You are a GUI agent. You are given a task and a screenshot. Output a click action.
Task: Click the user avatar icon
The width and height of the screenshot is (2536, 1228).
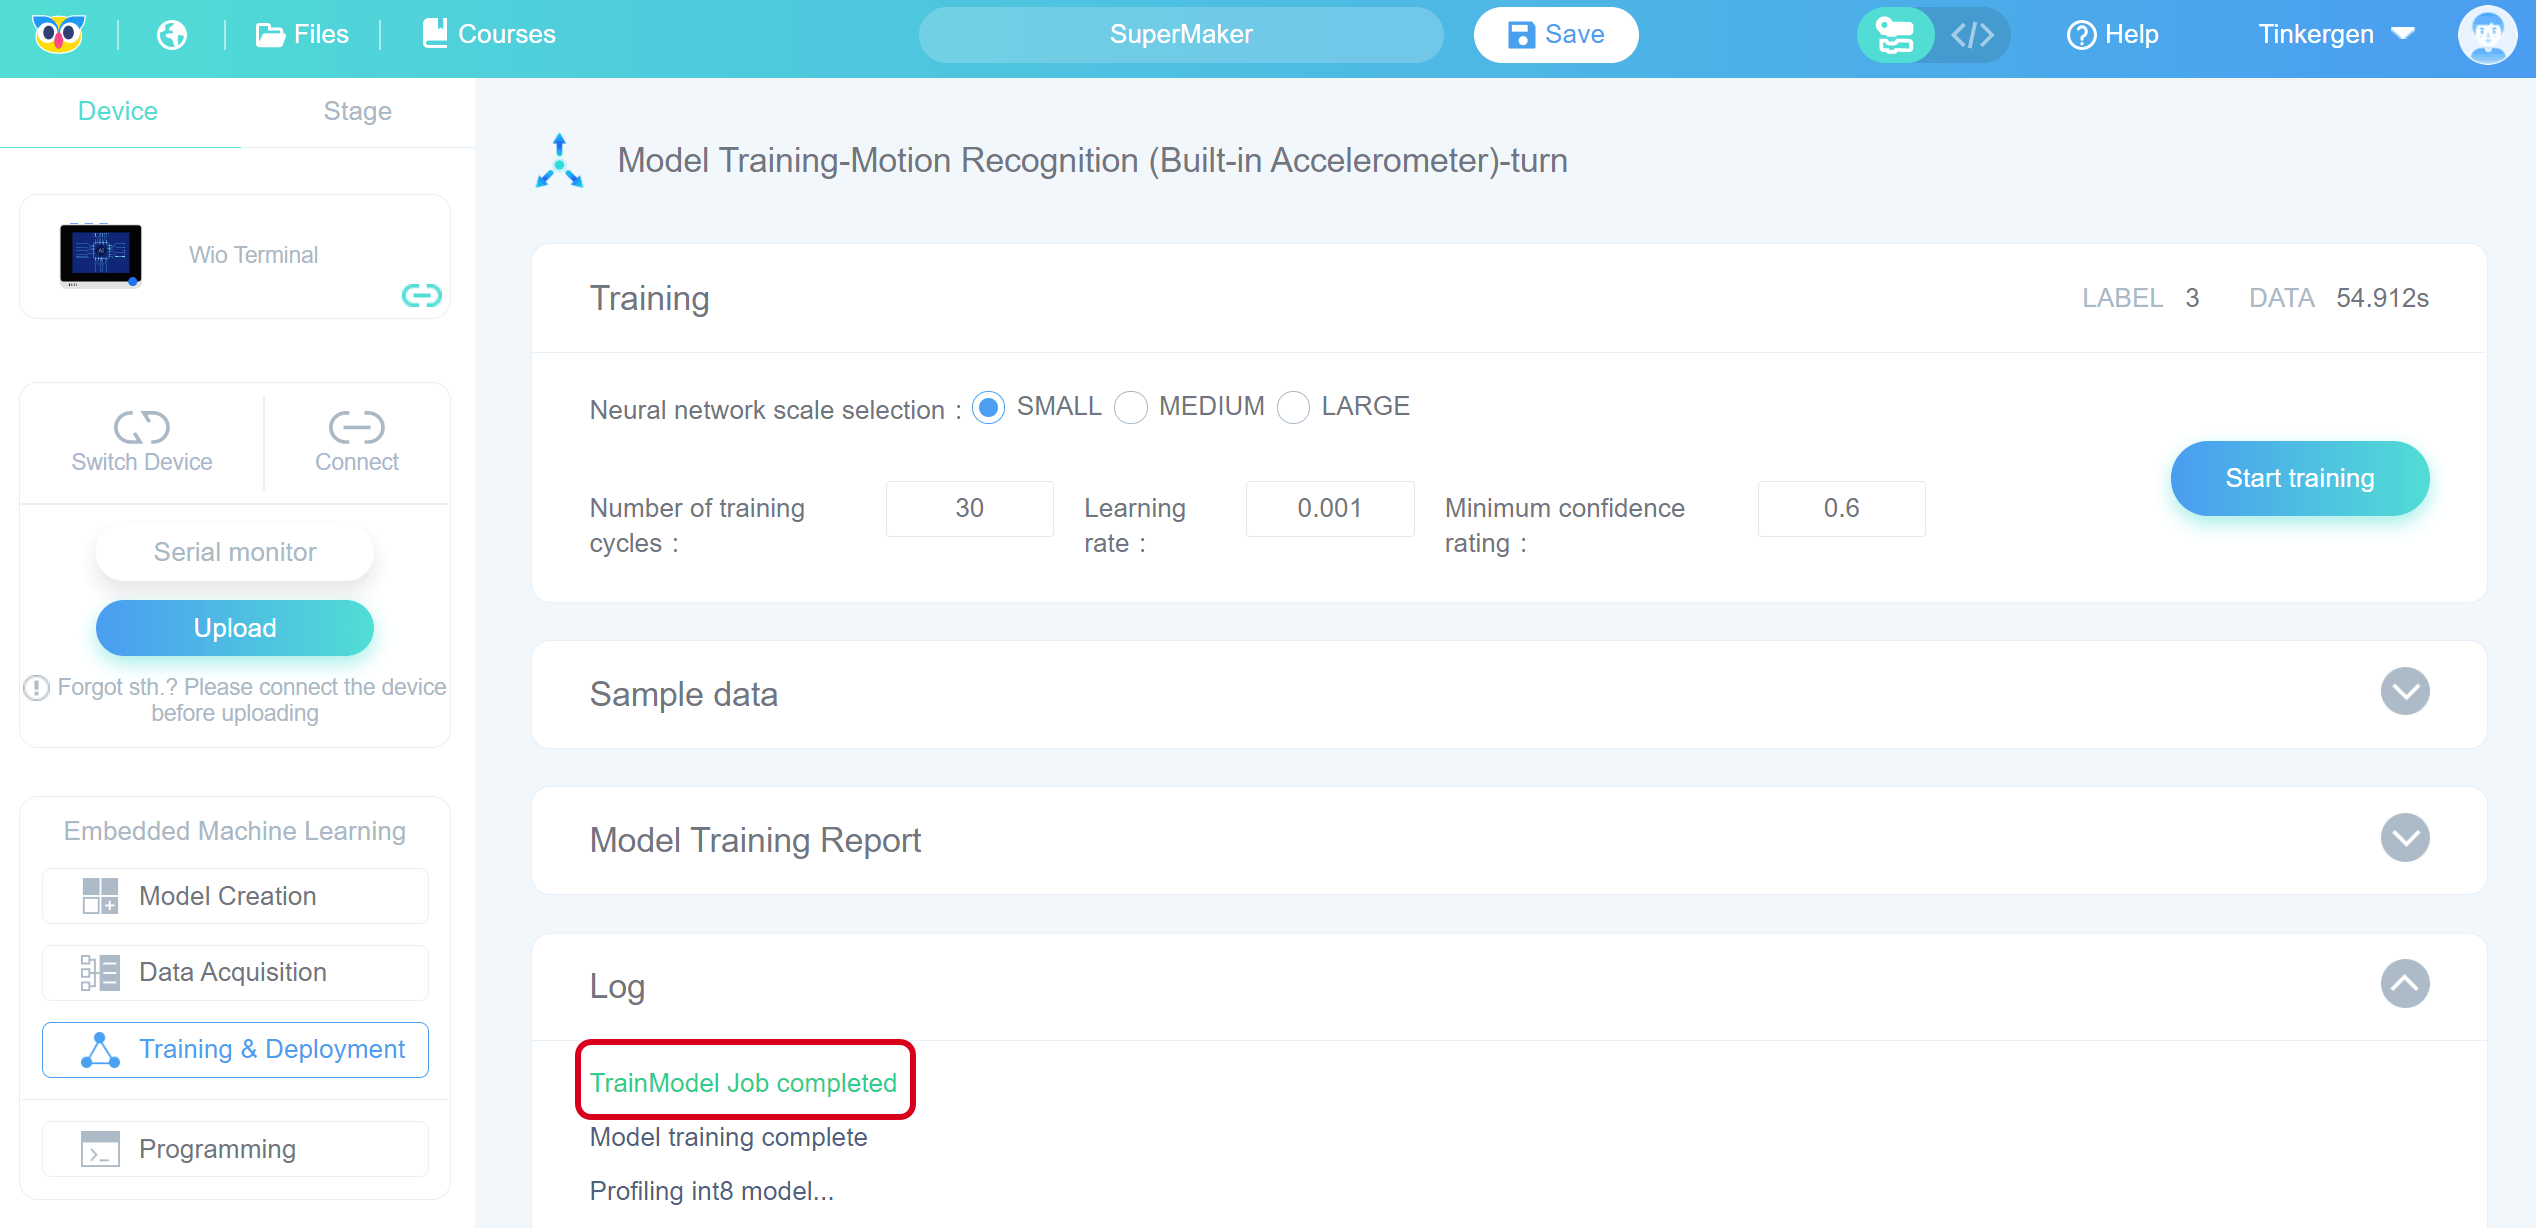tap(2488, 35)
